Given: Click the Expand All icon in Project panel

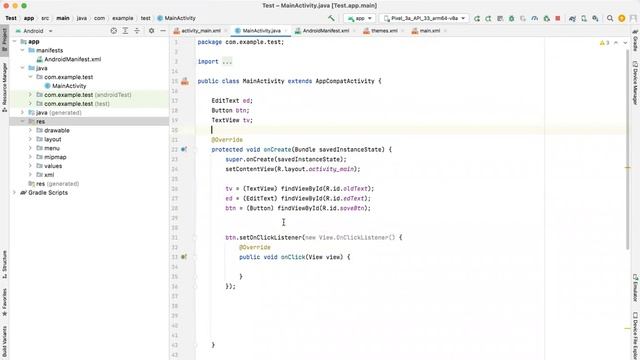Looking at the screenshot, I should (x=125, y=31).
